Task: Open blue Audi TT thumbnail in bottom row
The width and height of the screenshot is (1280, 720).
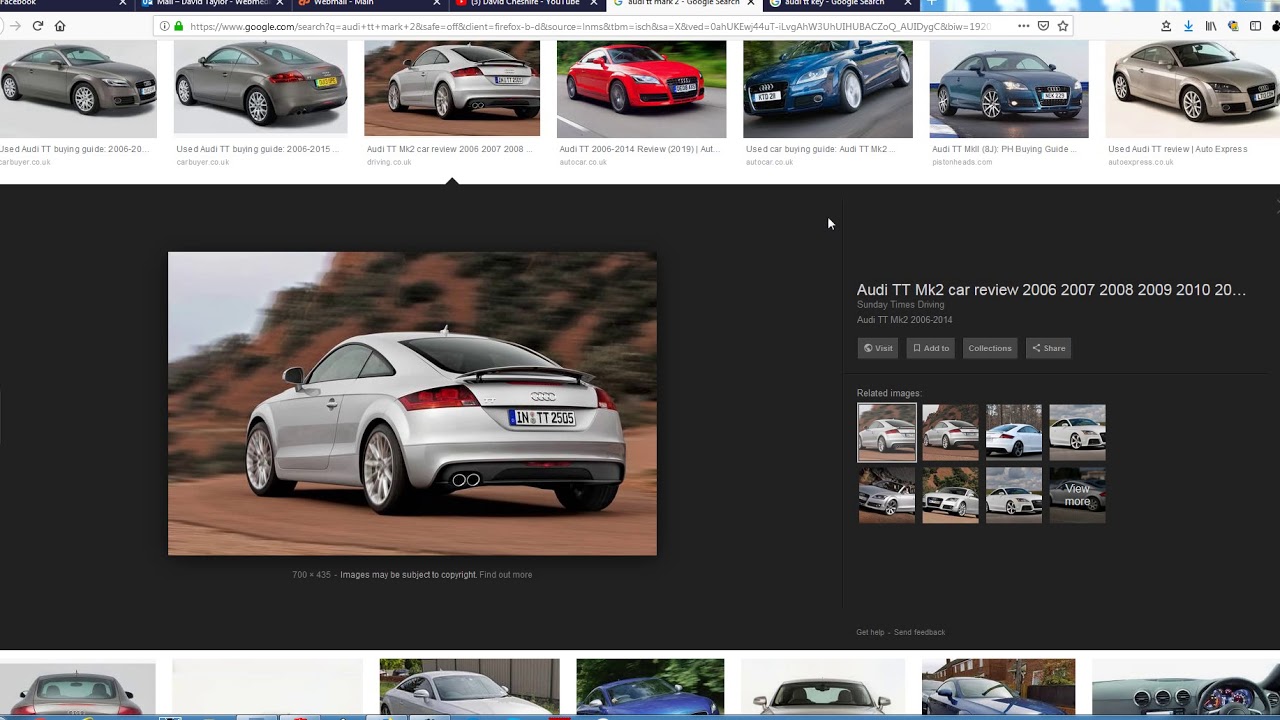Action: click(x=650, y=686)
